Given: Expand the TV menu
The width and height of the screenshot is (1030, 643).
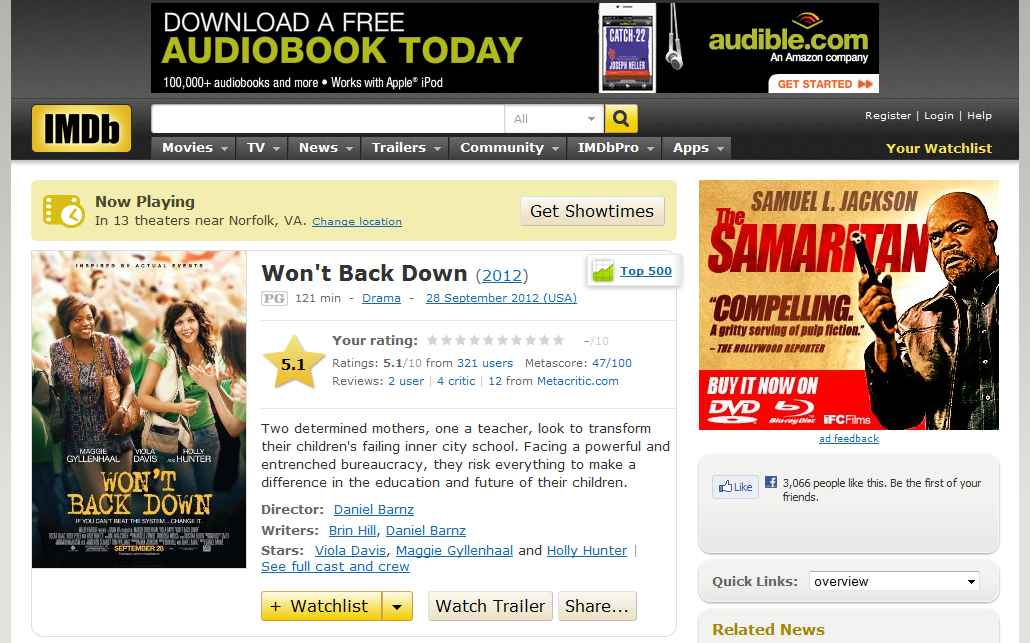Looking at the screenshot, I should (263, 148).
